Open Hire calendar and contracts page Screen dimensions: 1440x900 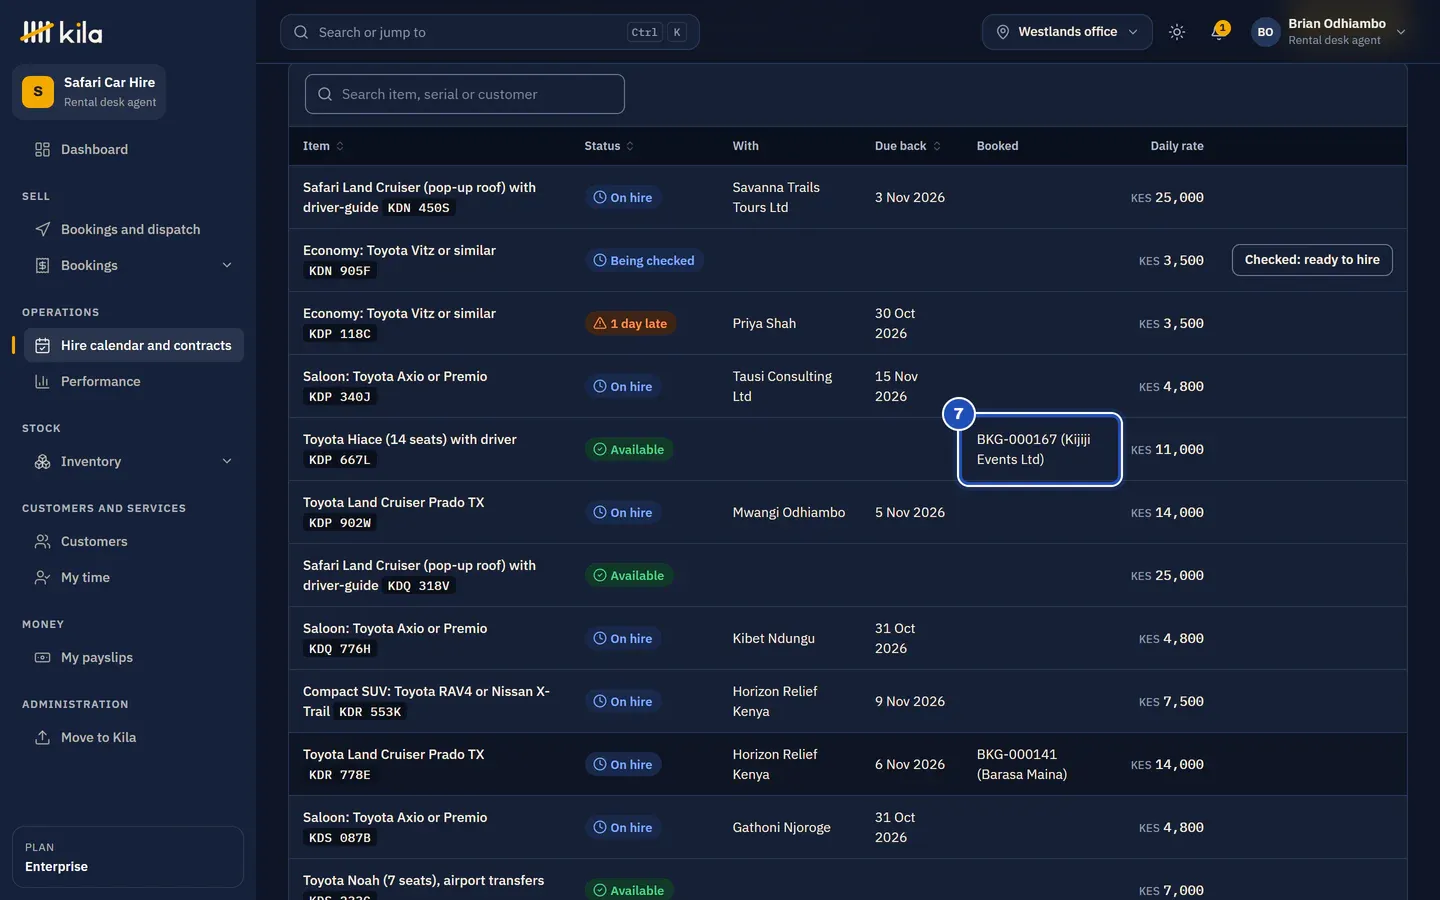click(134, 345)
